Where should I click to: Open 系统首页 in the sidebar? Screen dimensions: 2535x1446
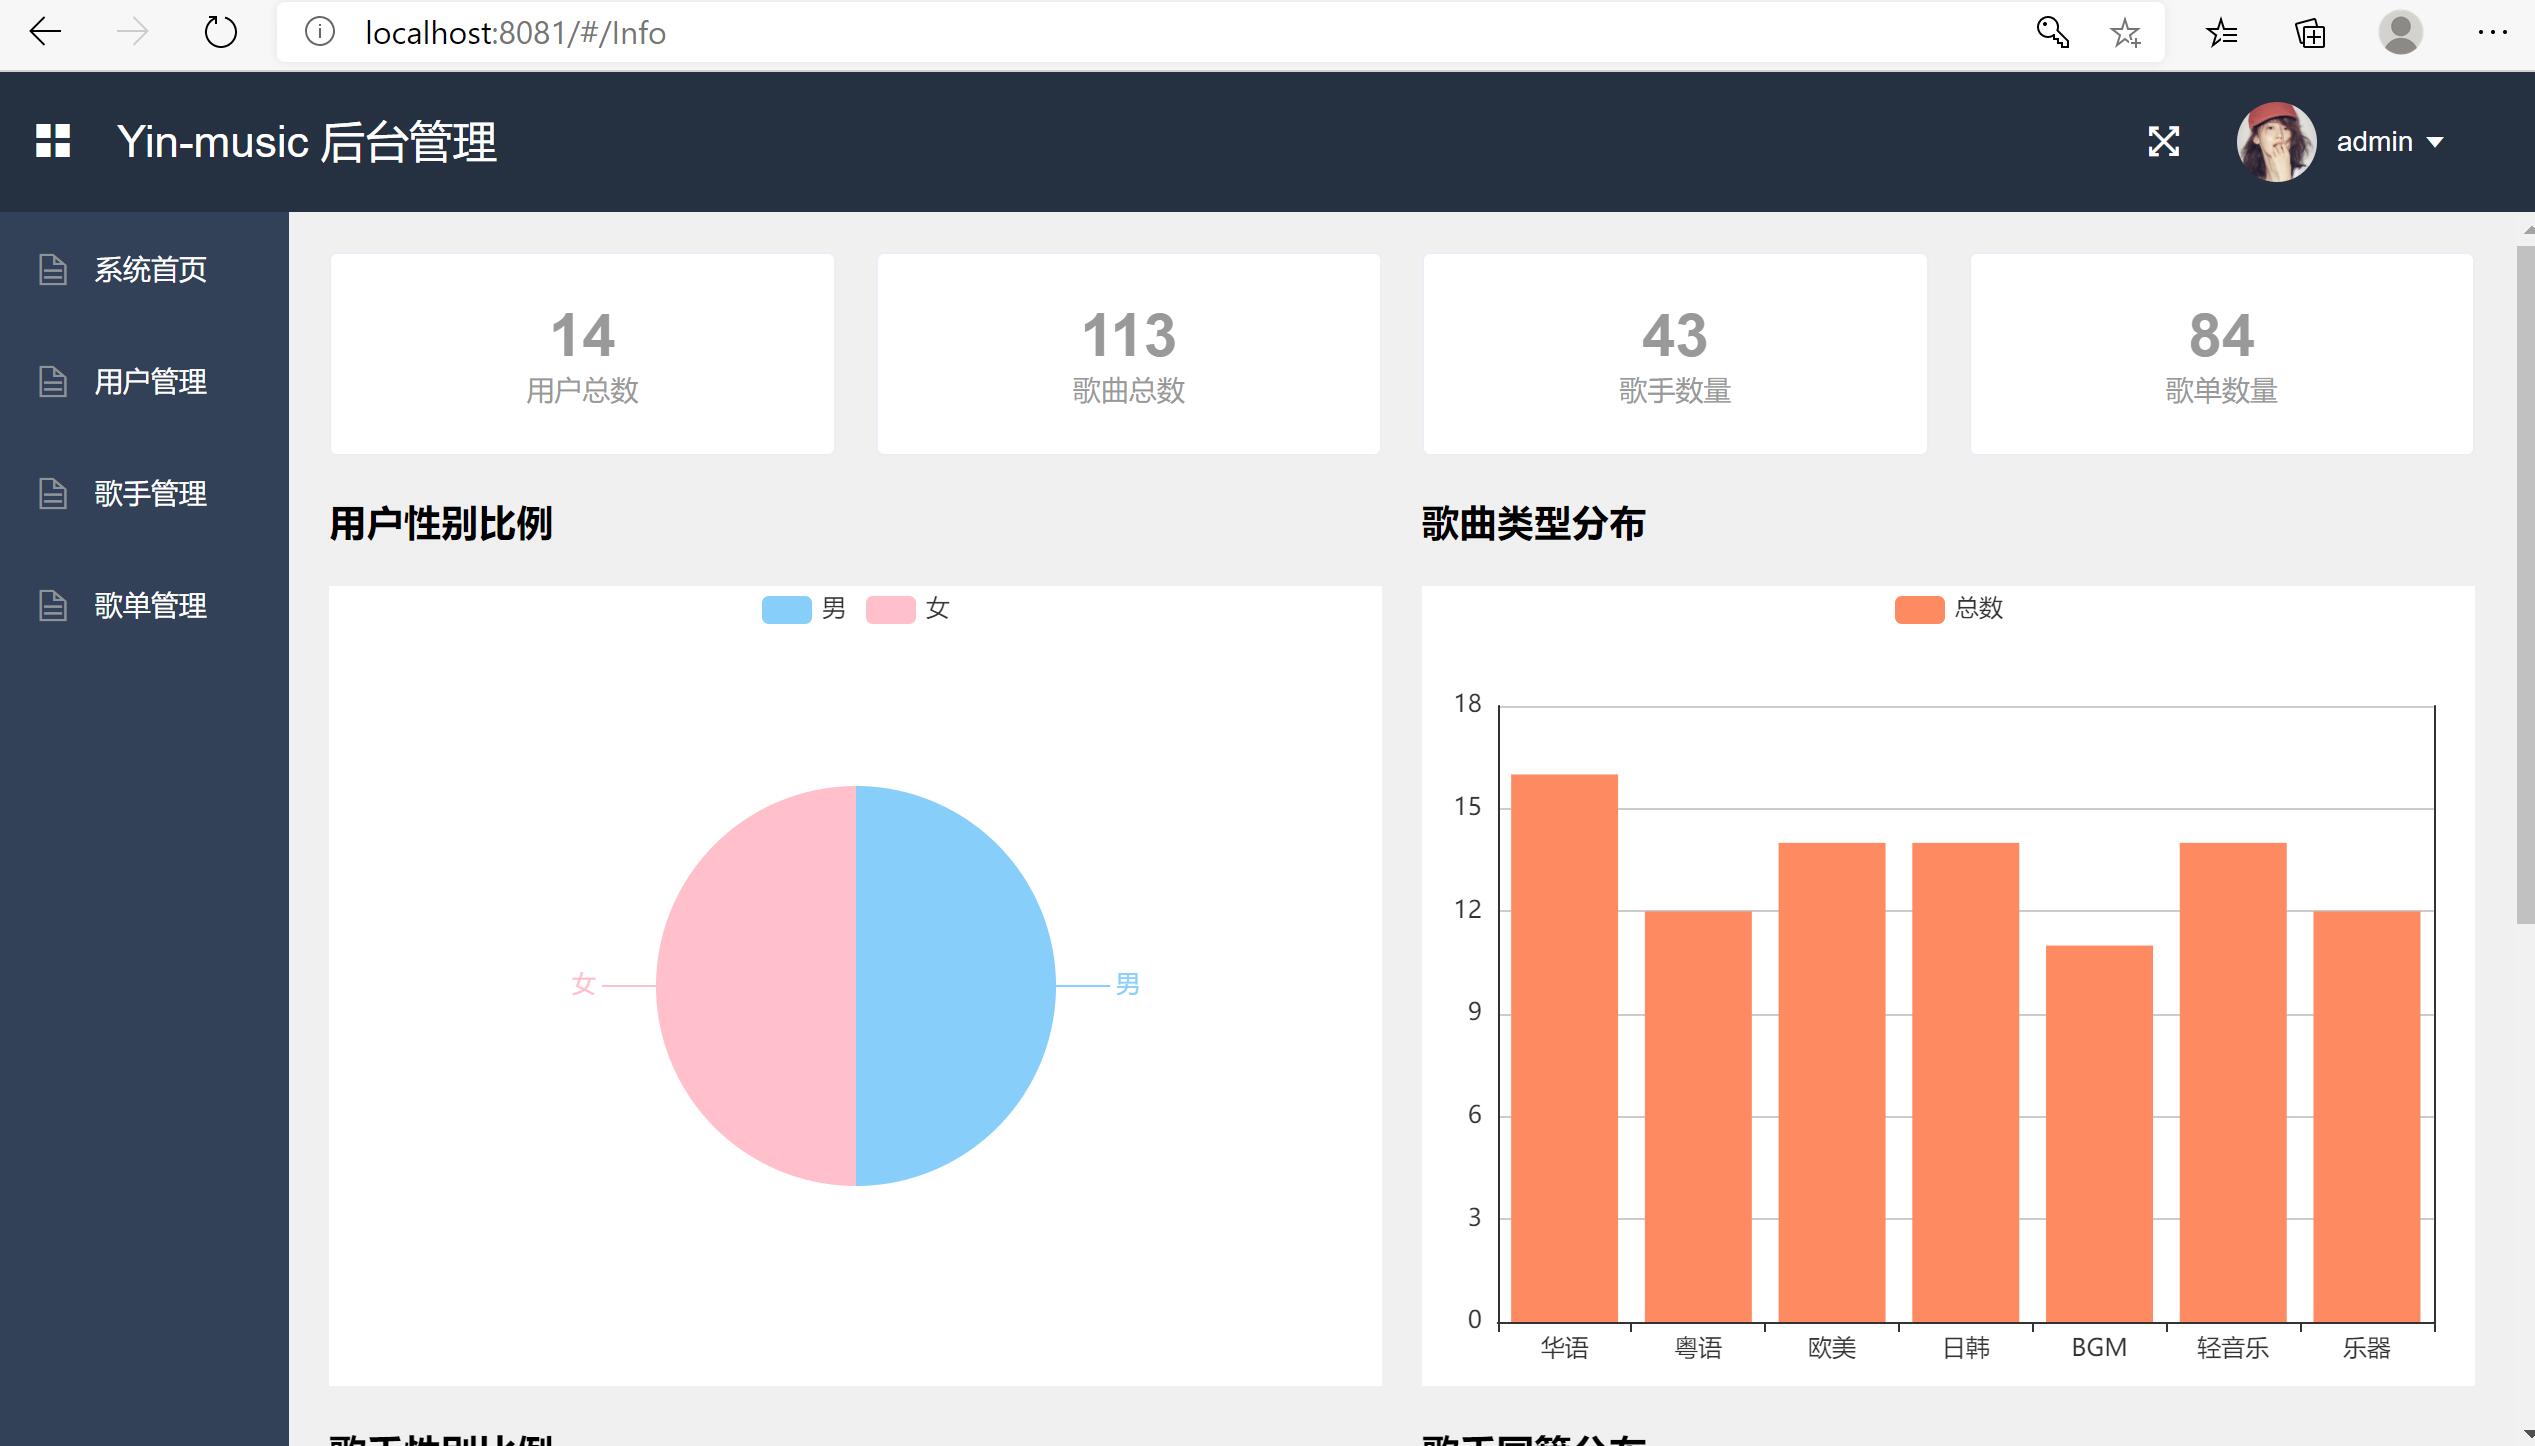150,269
